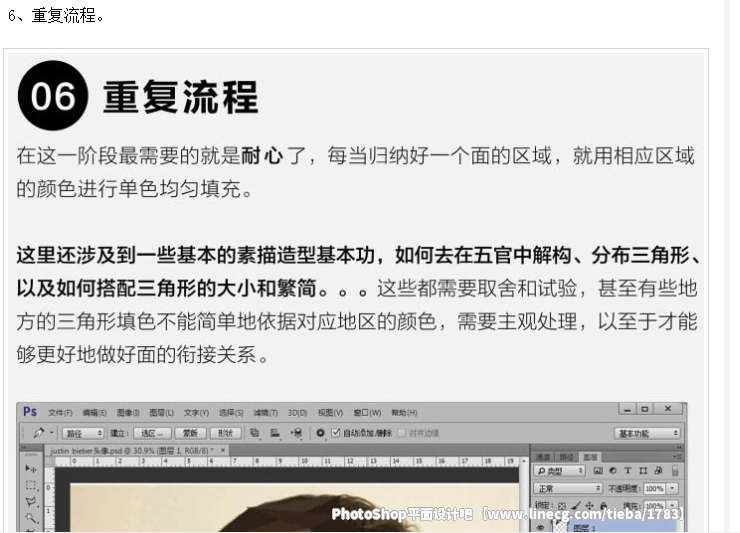Collapse the toolbox using its double-arrow
Image resolution: width=740 pixels, height=533 pixels.
coord(23,447)
